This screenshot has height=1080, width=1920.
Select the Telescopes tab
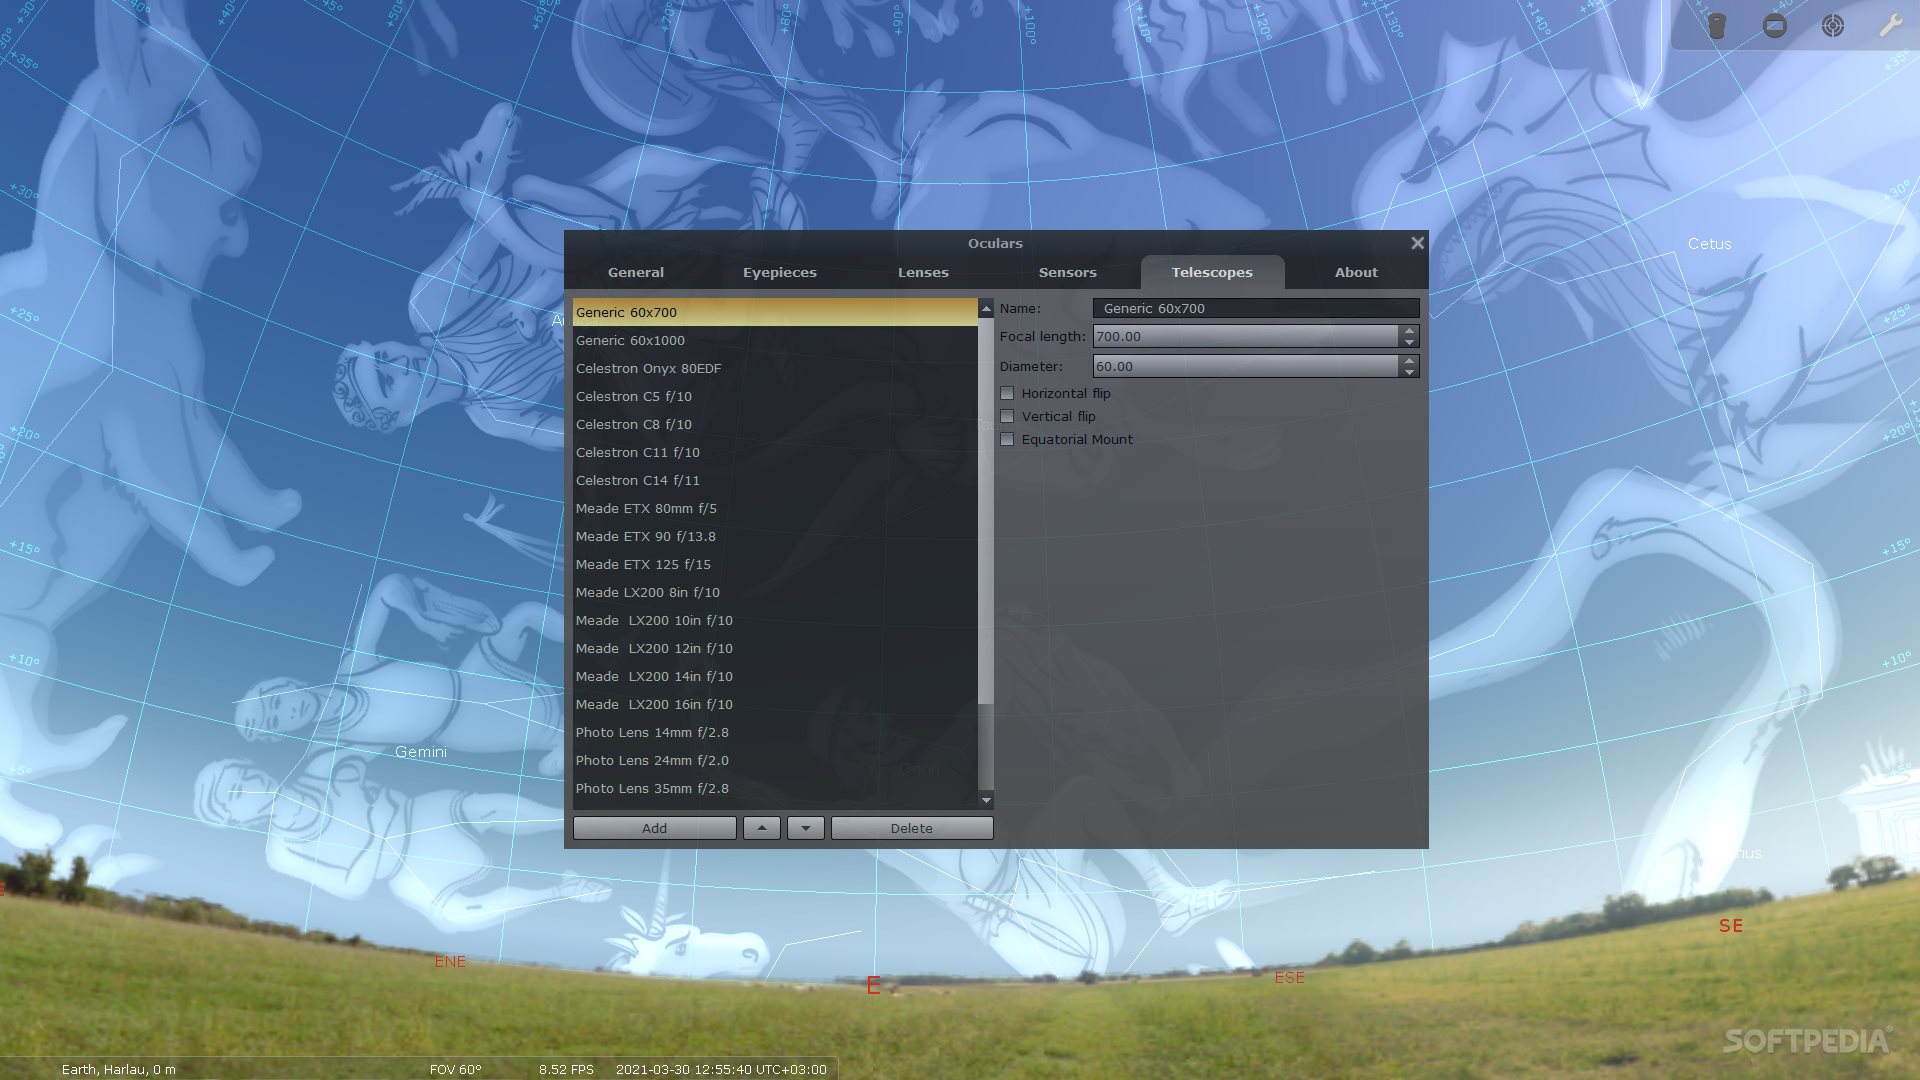pos(1212,272)
